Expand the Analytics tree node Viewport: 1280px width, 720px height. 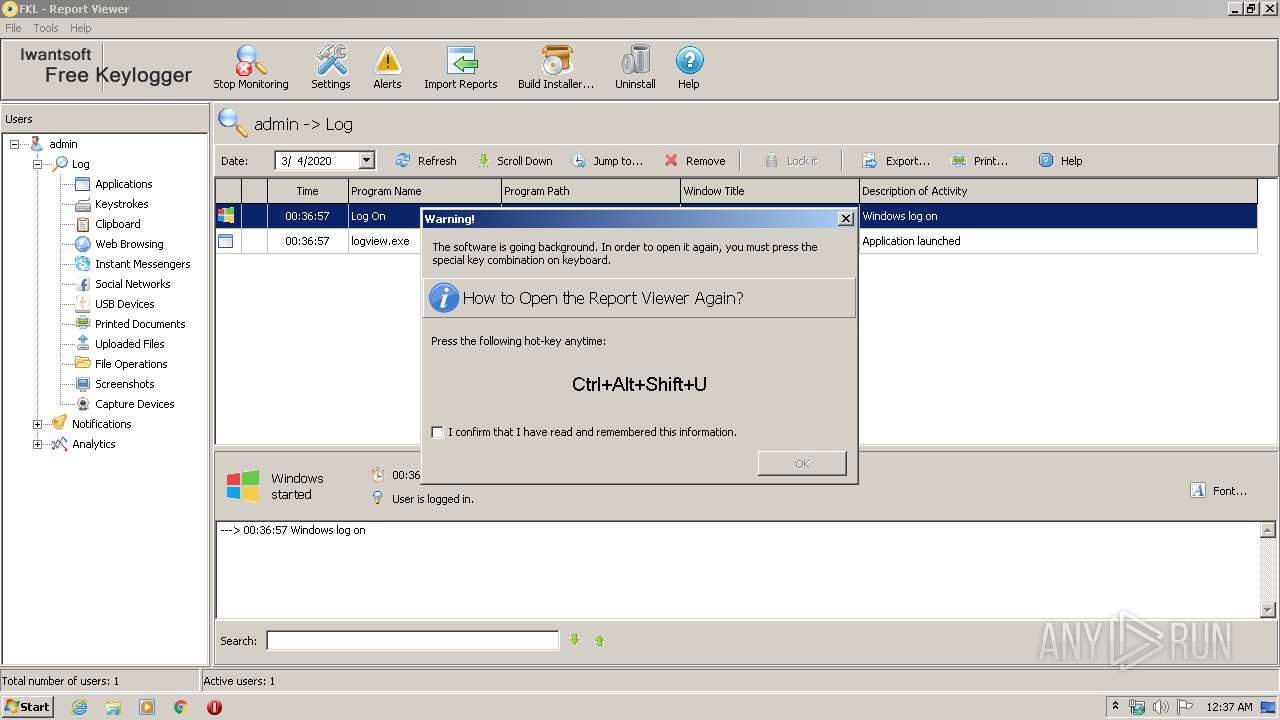pos(38,444)
